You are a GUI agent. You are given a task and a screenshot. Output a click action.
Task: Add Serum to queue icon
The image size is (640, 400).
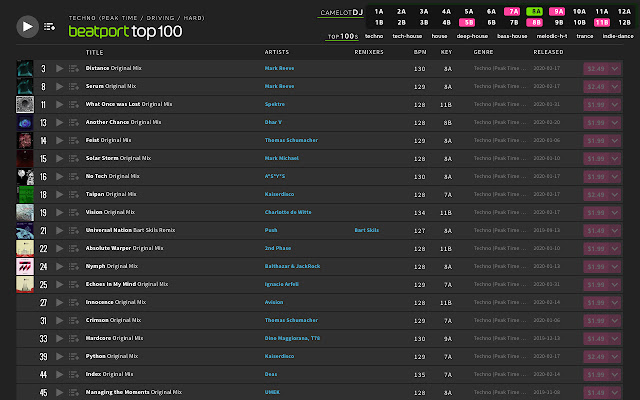(x=73, y=87)
